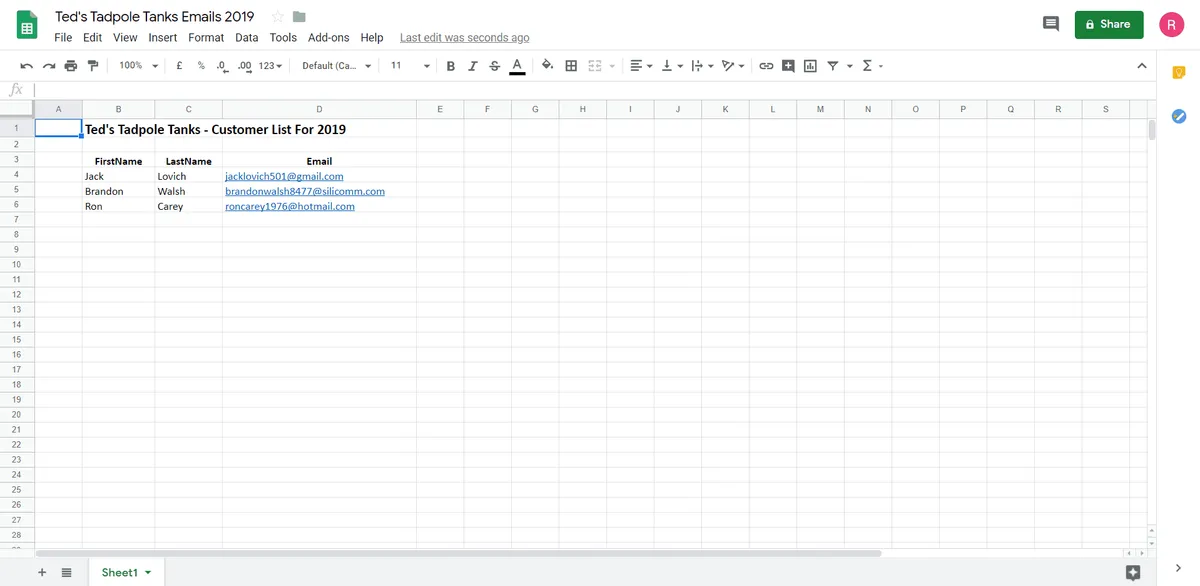This screenshot has height=586, width=1200.
Task: Click the Undo icon
Action: click(26, 66)
